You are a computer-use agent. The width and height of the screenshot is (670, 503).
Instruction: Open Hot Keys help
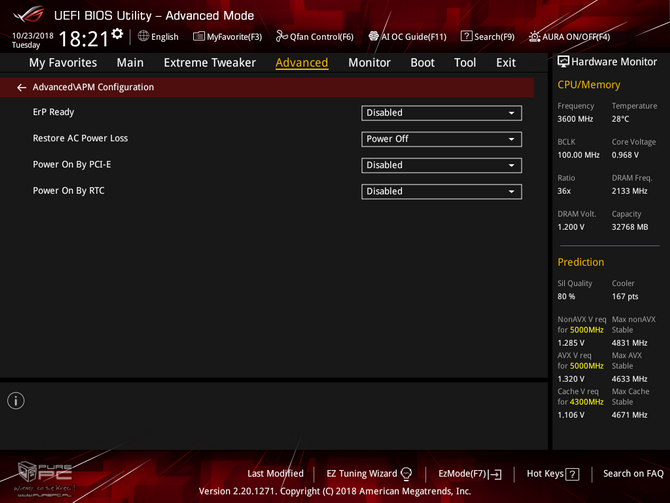[553, 474]
